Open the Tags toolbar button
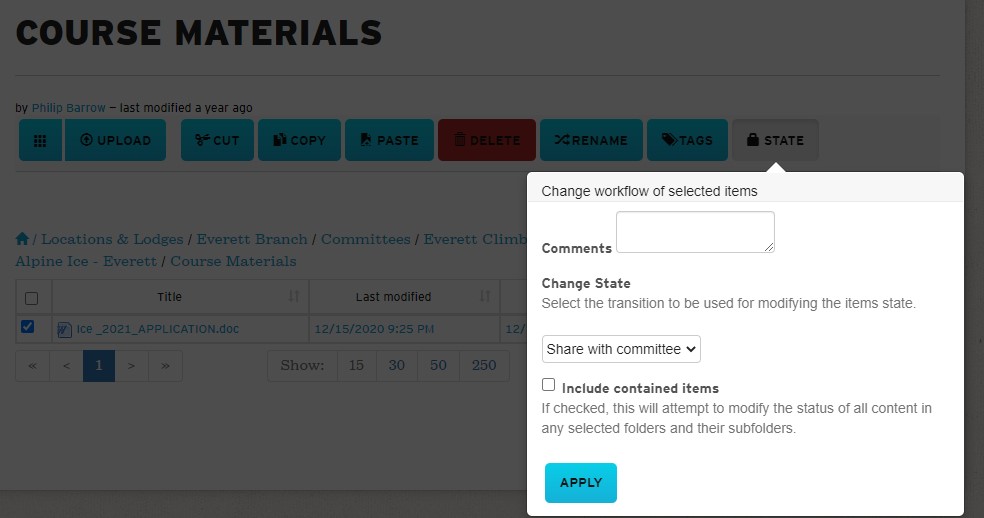This screenshot has width=984, height=518. (x=686, y=140)
